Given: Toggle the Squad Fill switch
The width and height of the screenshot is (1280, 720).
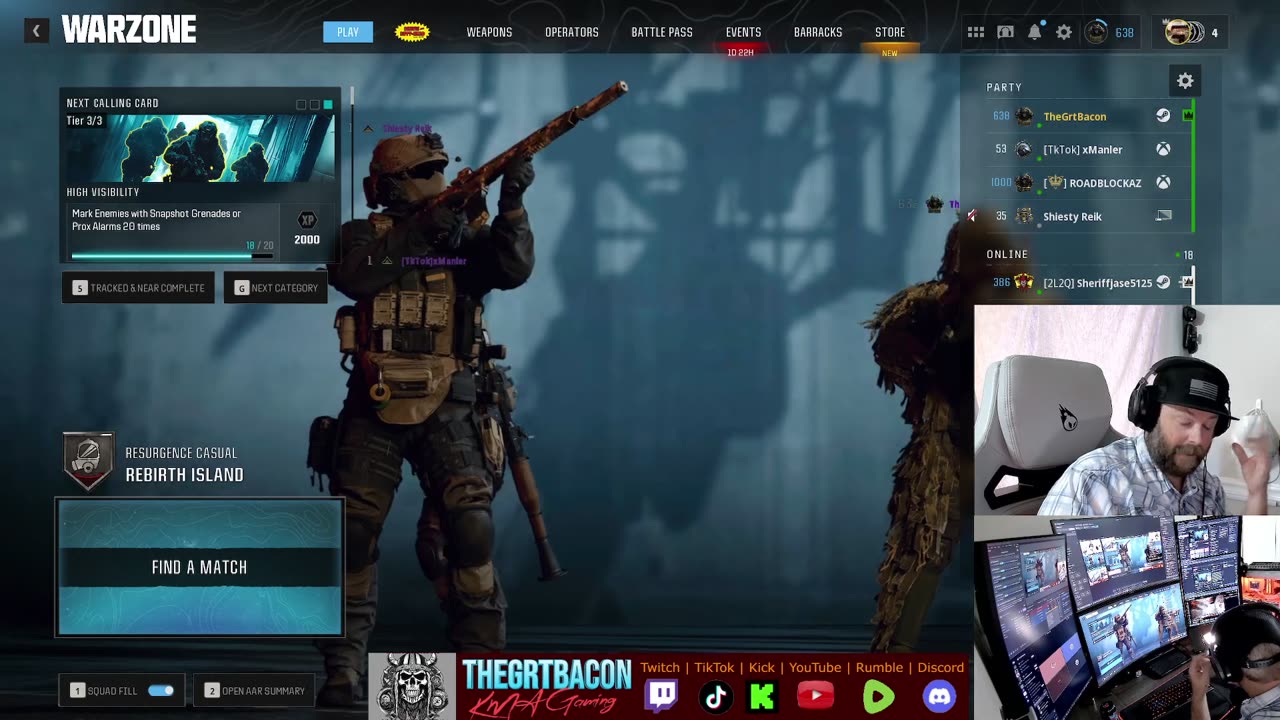Looking at the screenshot, I should [x=161, y=691].
